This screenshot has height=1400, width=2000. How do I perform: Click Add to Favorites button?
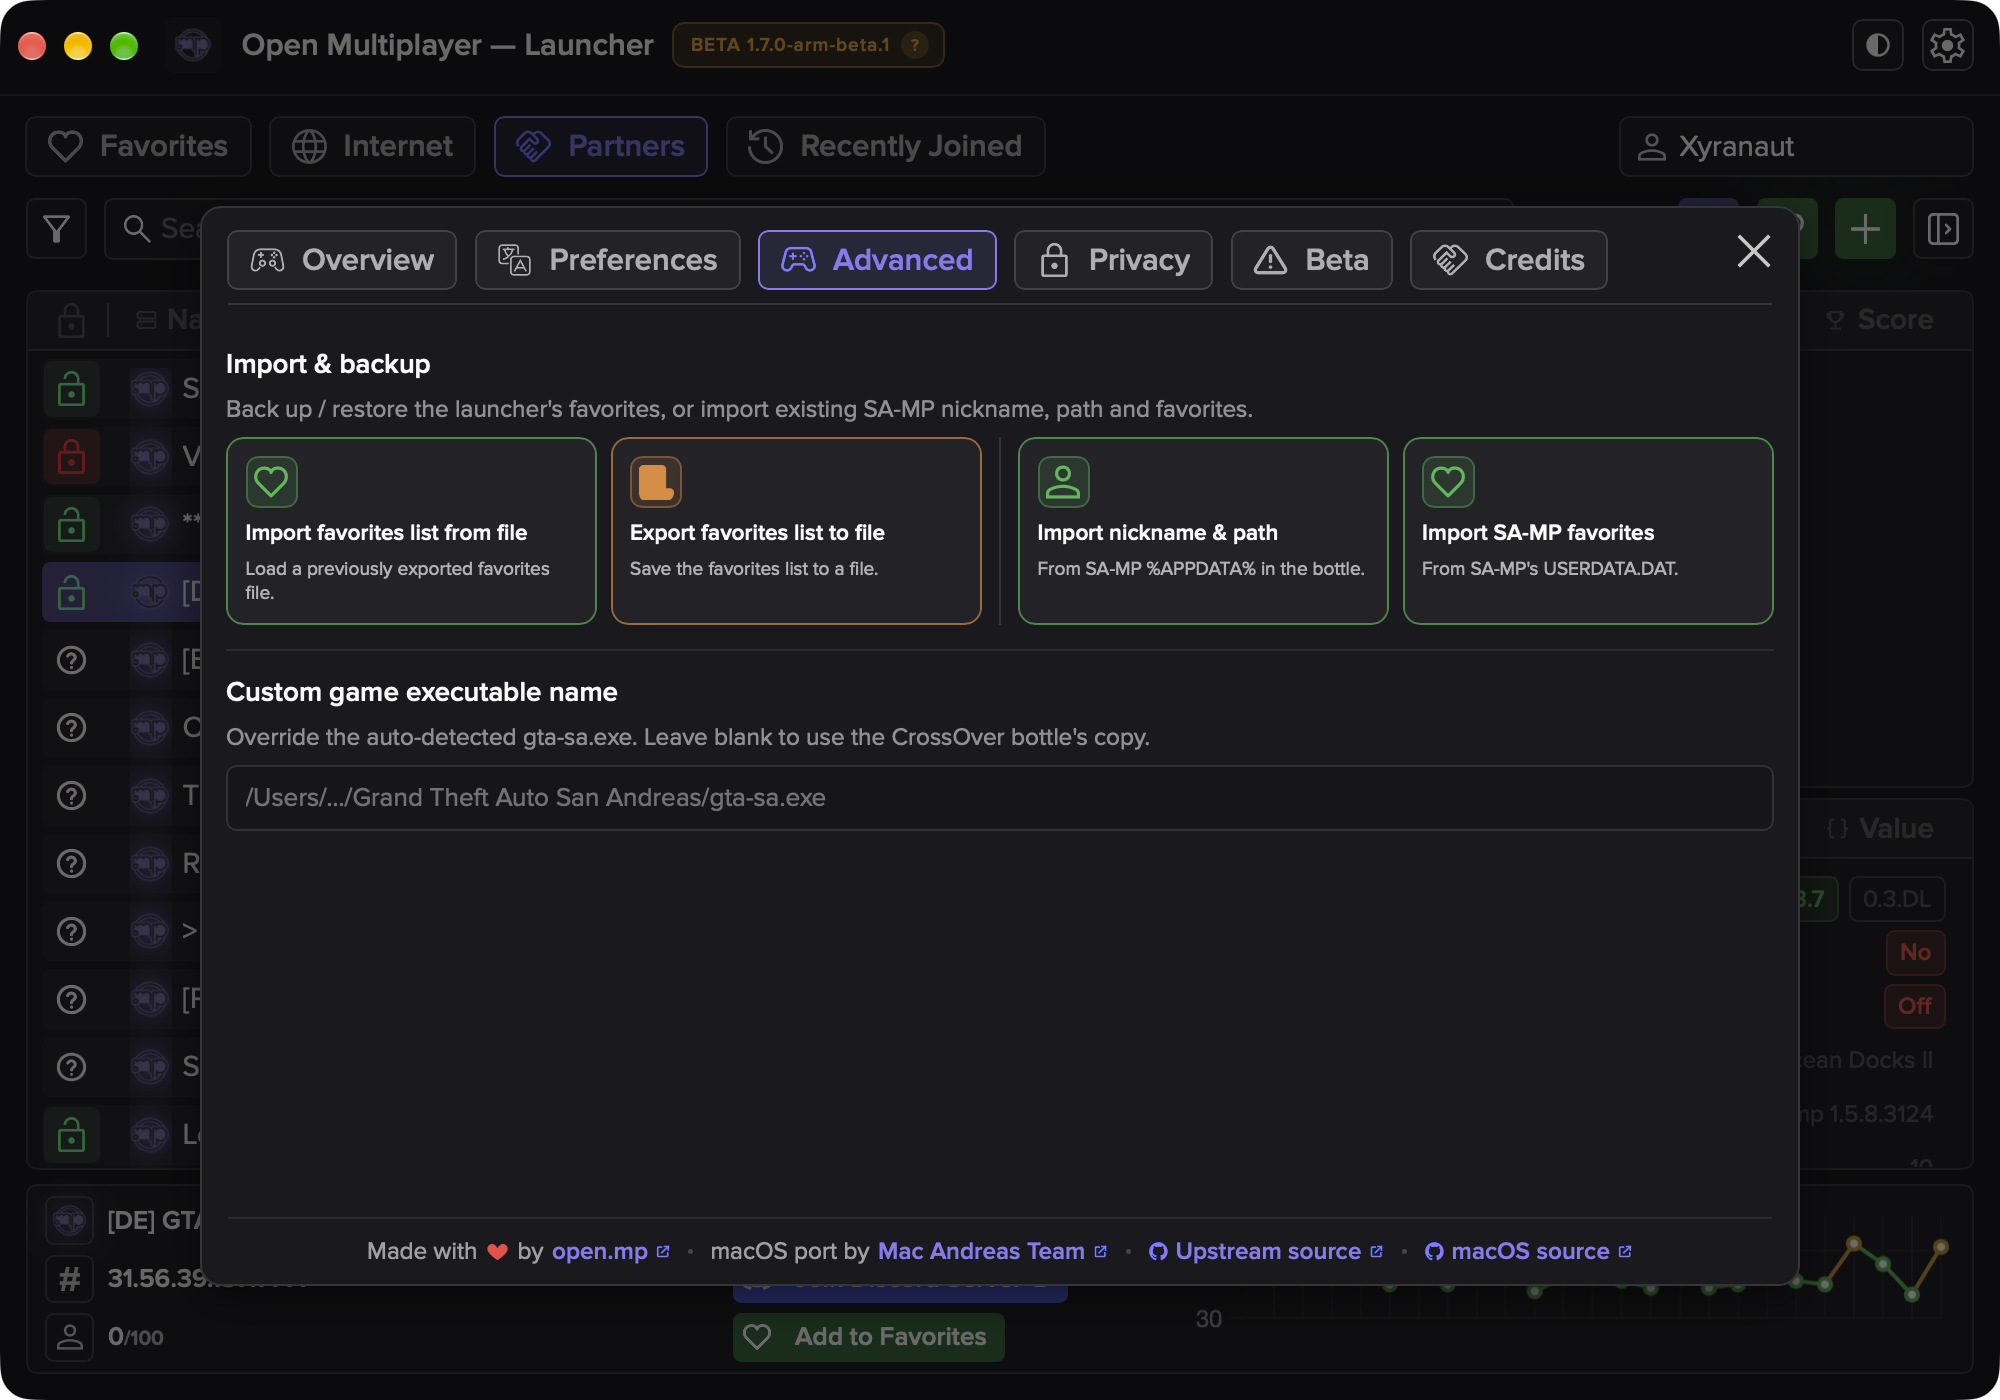(869, 1337)
